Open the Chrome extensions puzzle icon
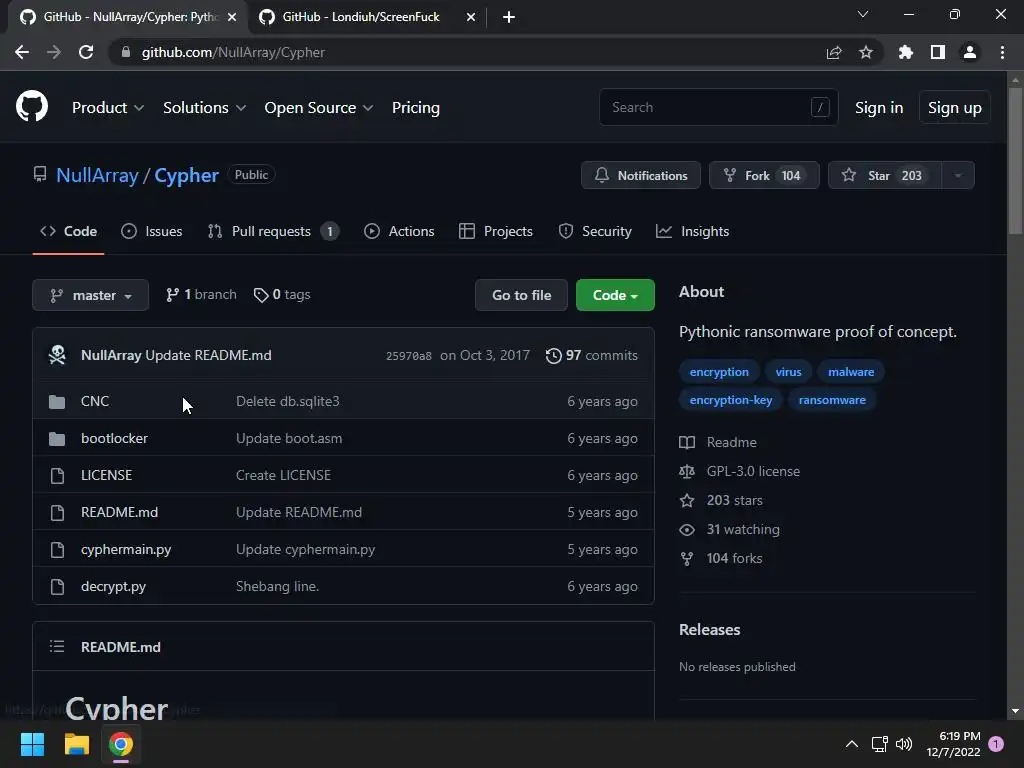This screenshot has height=768, width=1024. (x=906, y=52)
